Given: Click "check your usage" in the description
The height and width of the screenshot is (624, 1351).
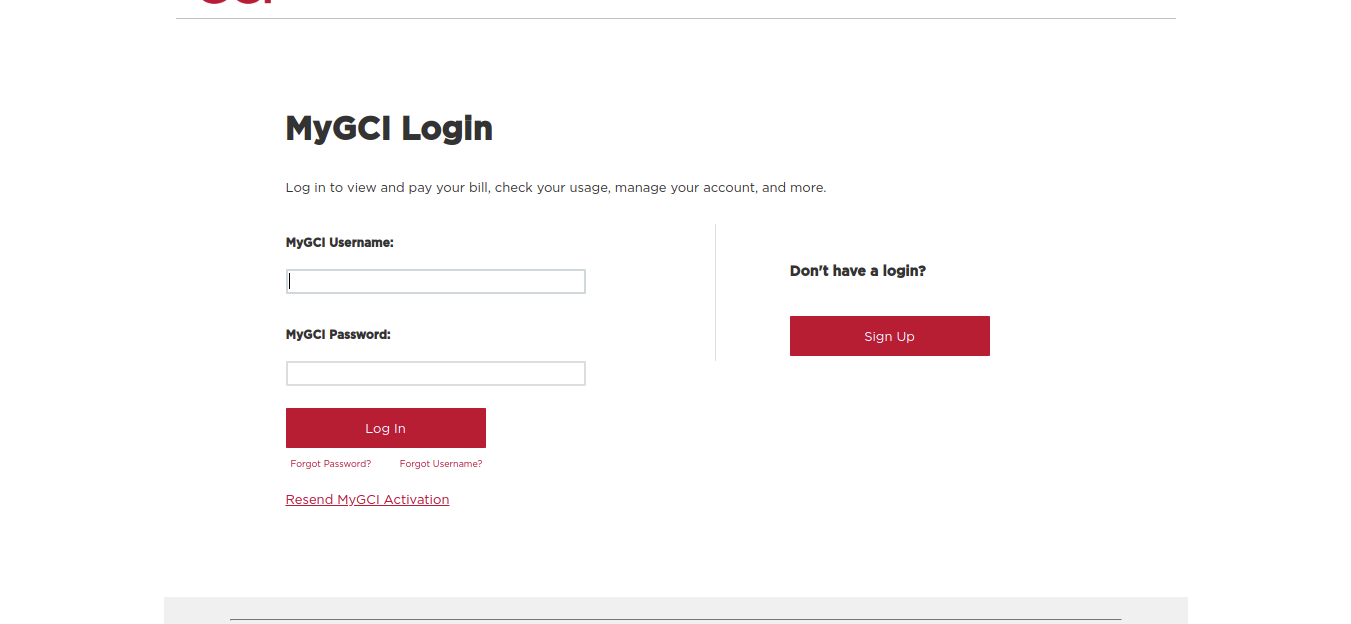Looking at the screenshot, I should coord(553,187).
